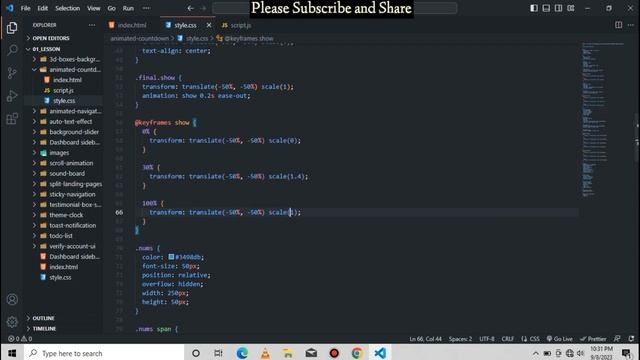Image resolution: width=640 pixels, height=360 pixels.
Task: Click the Prettier status bar item
Action: [x=593, y=339]
